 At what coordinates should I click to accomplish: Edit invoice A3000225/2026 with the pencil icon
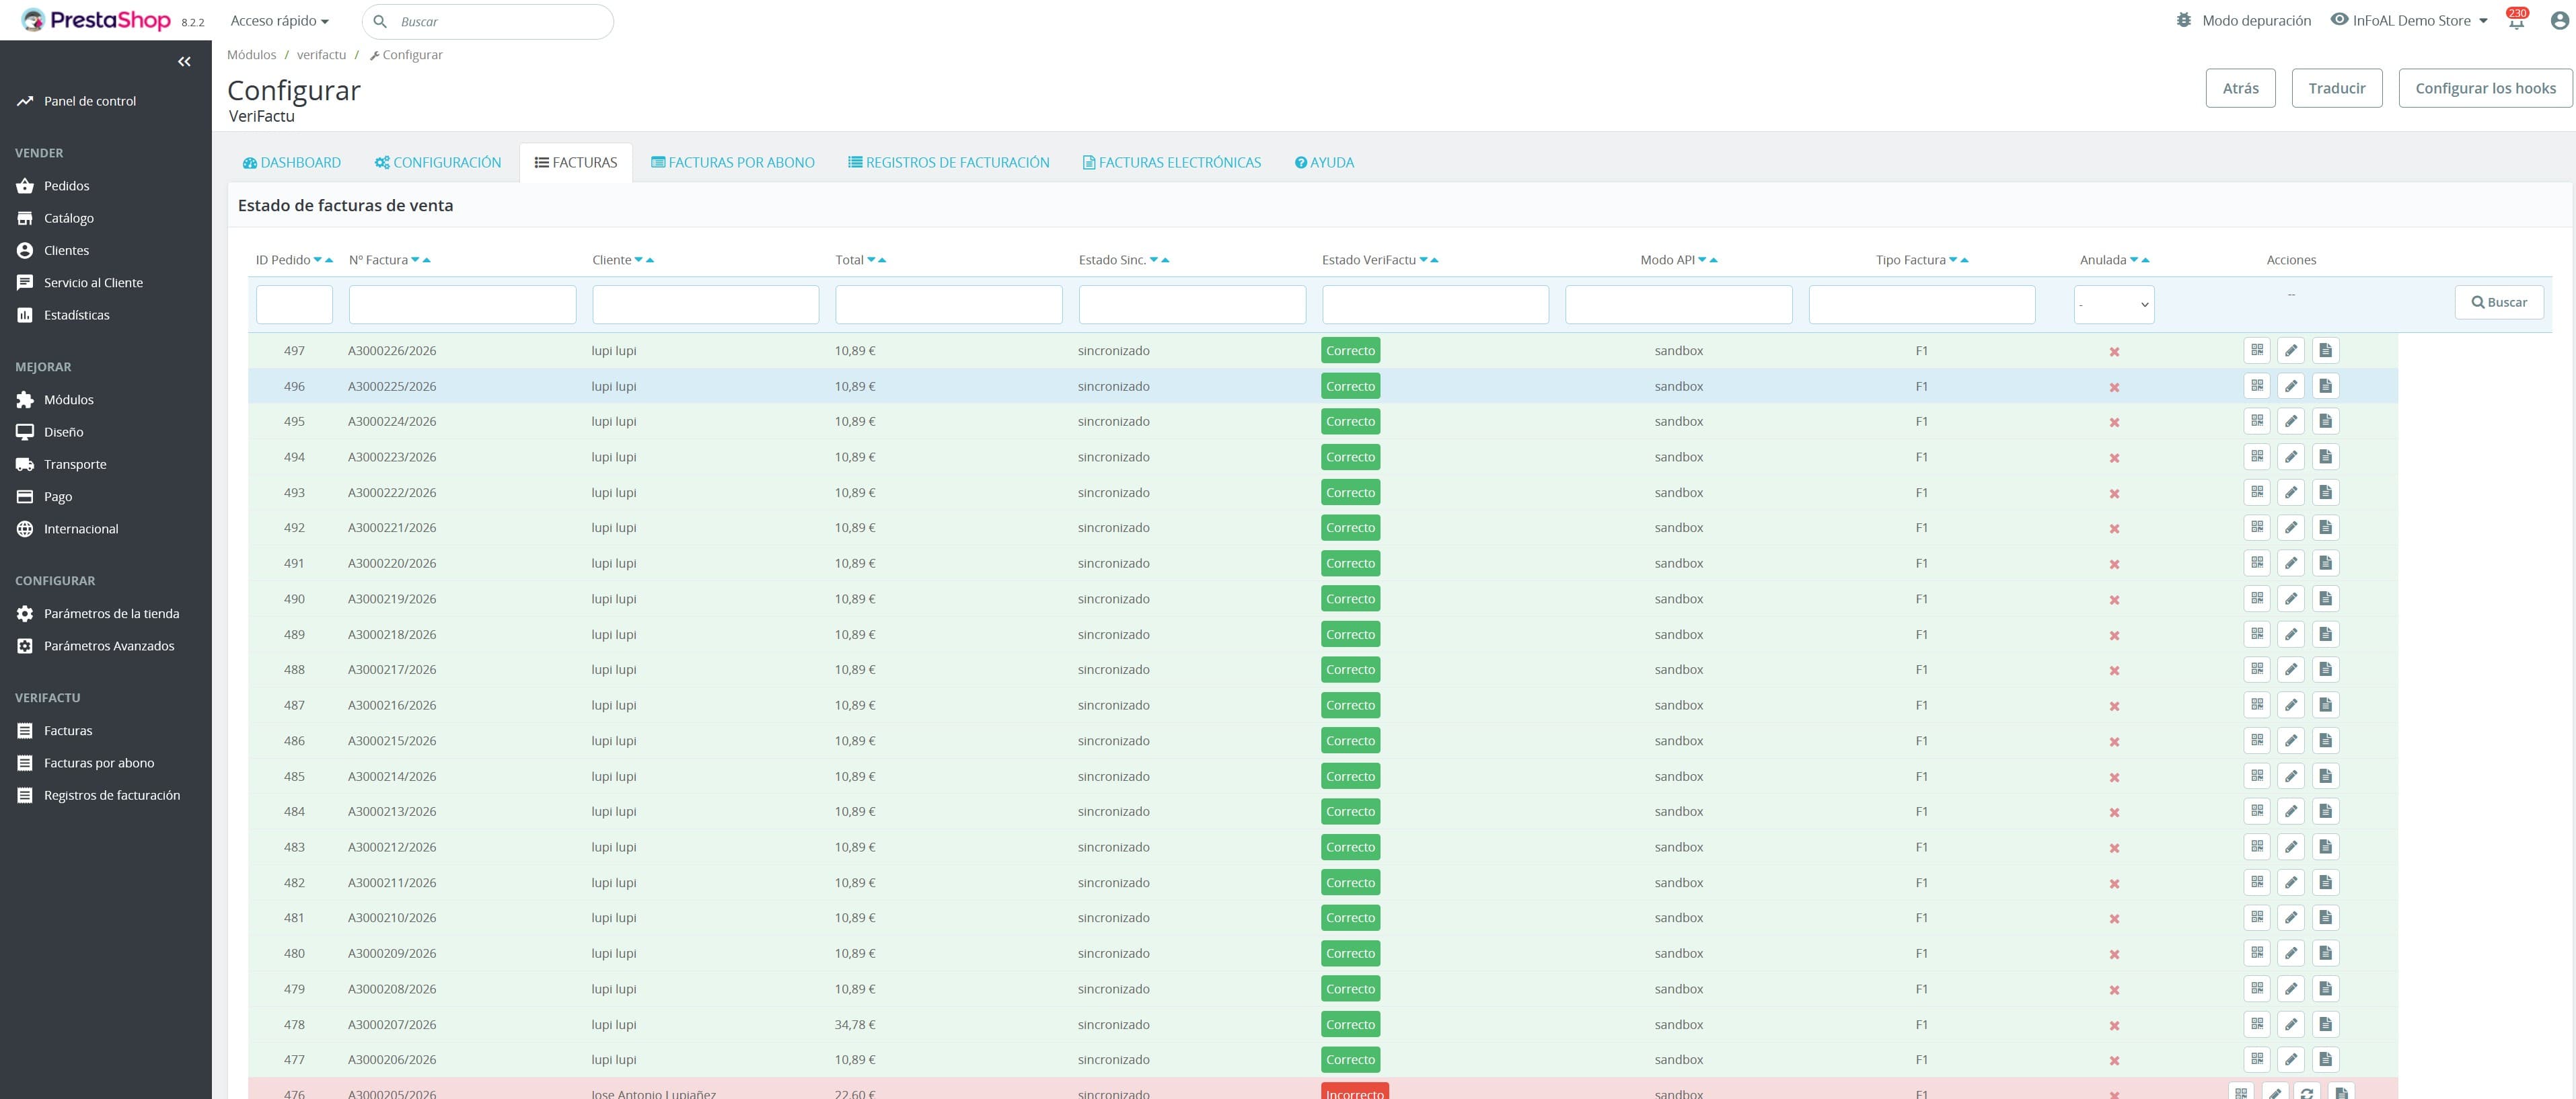click(2292, 385)
